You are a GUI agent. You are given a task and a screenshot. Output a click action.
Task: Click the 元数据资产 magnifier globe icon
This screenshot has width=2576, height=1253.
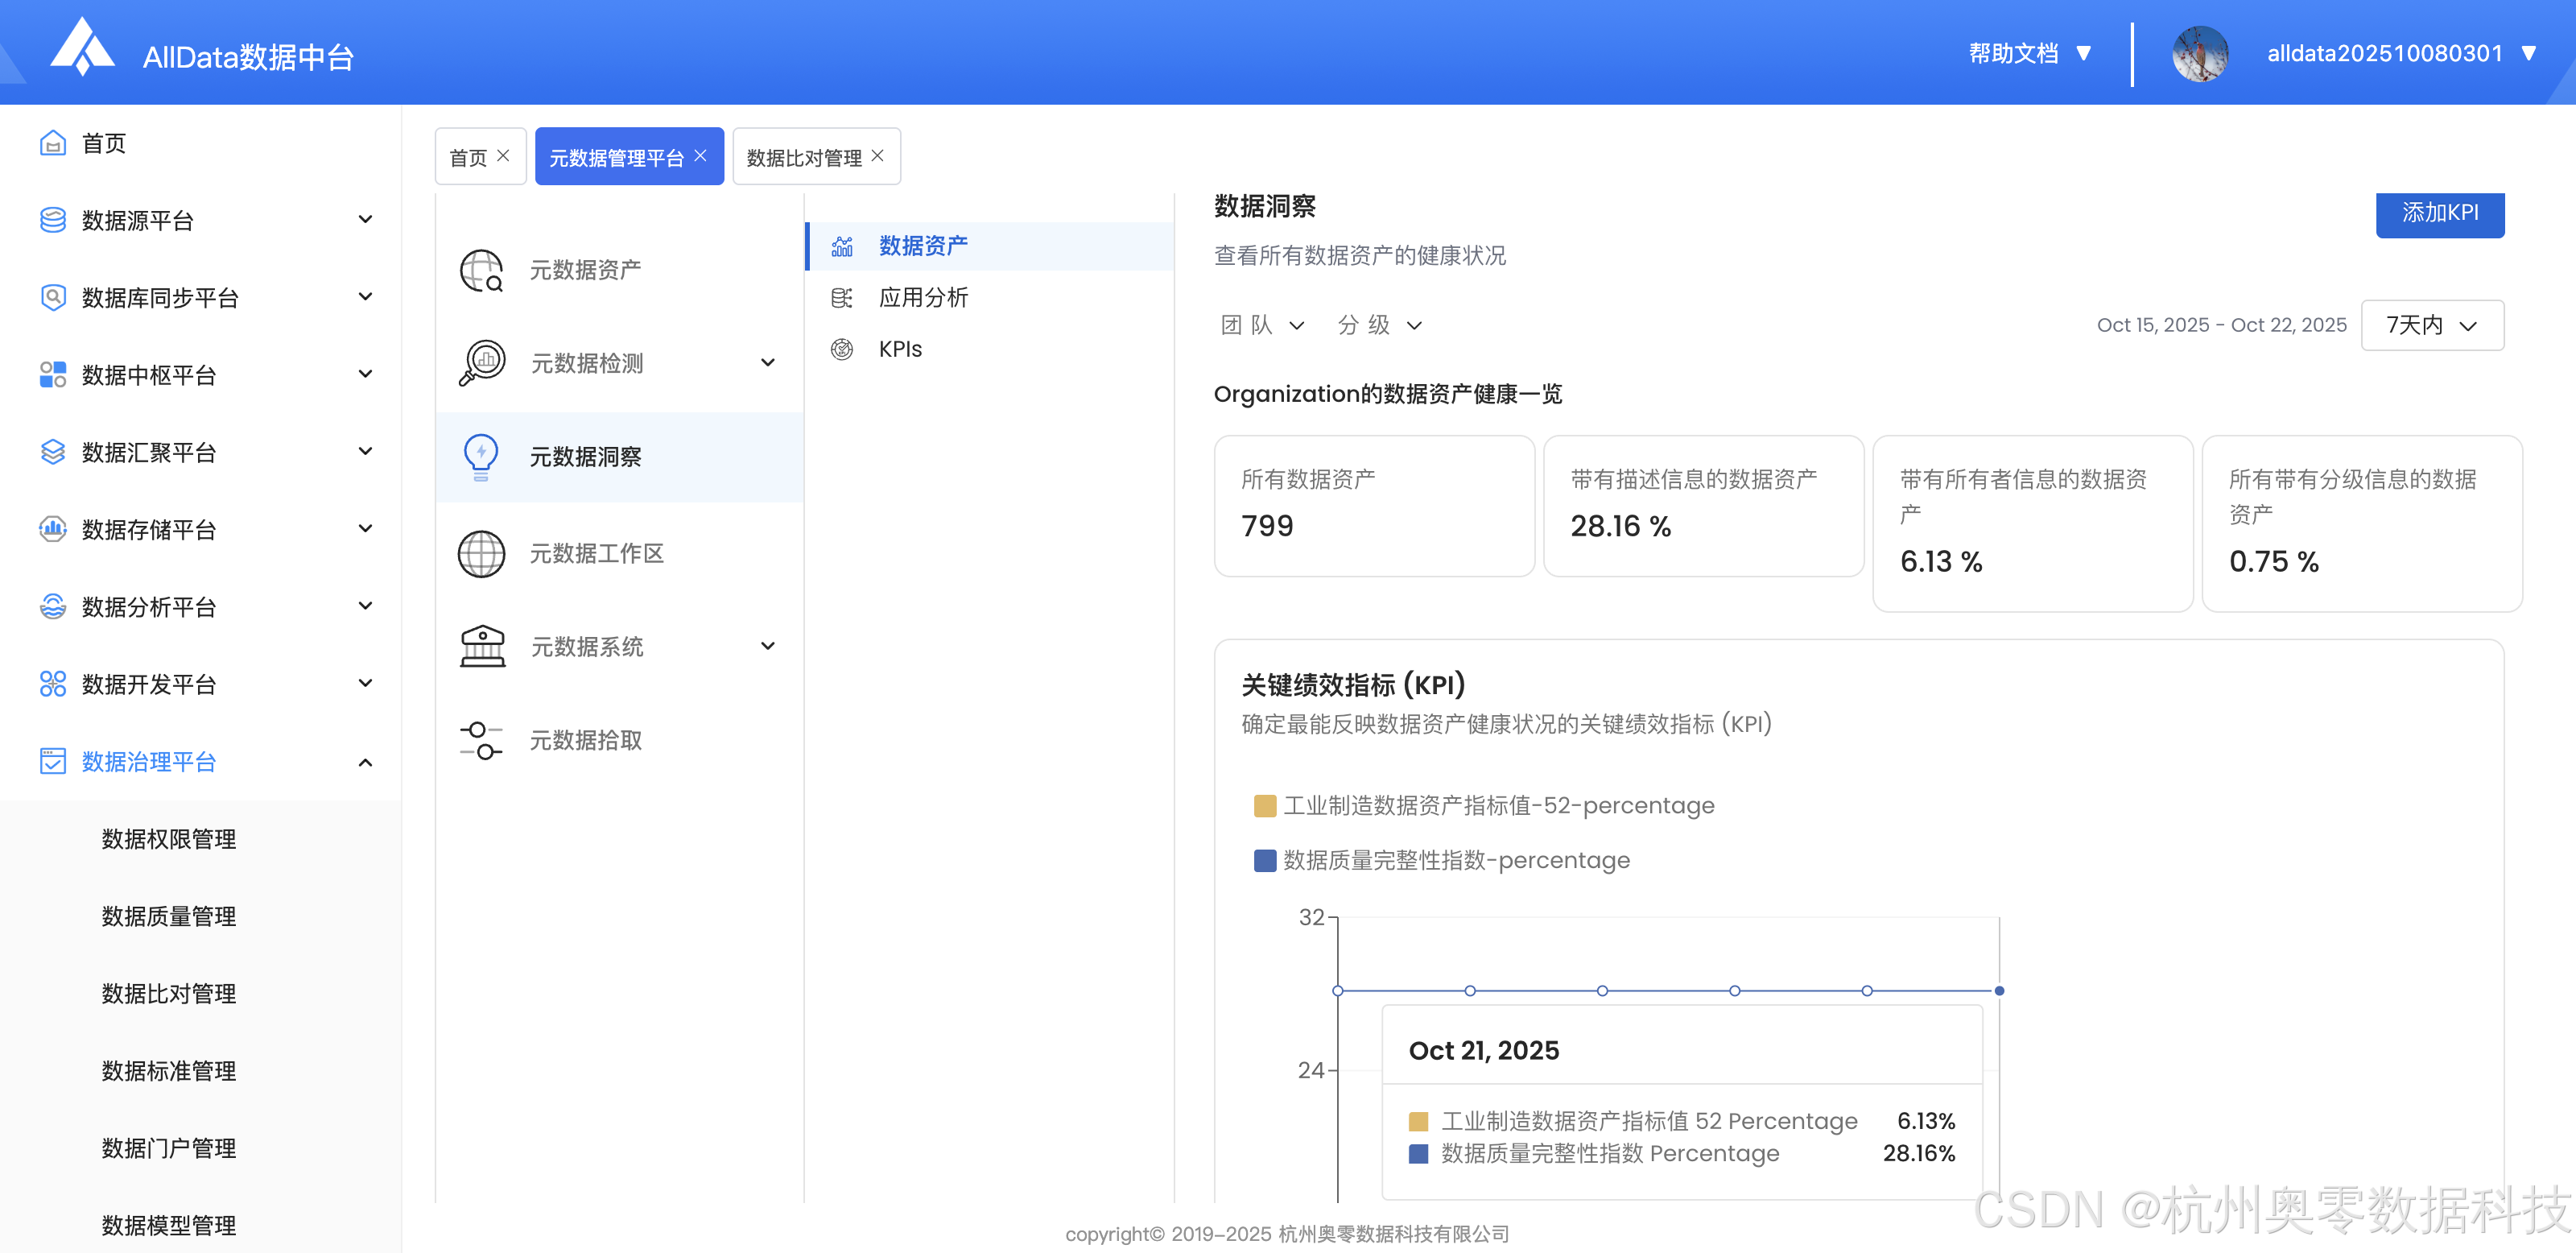coord(481,269)
